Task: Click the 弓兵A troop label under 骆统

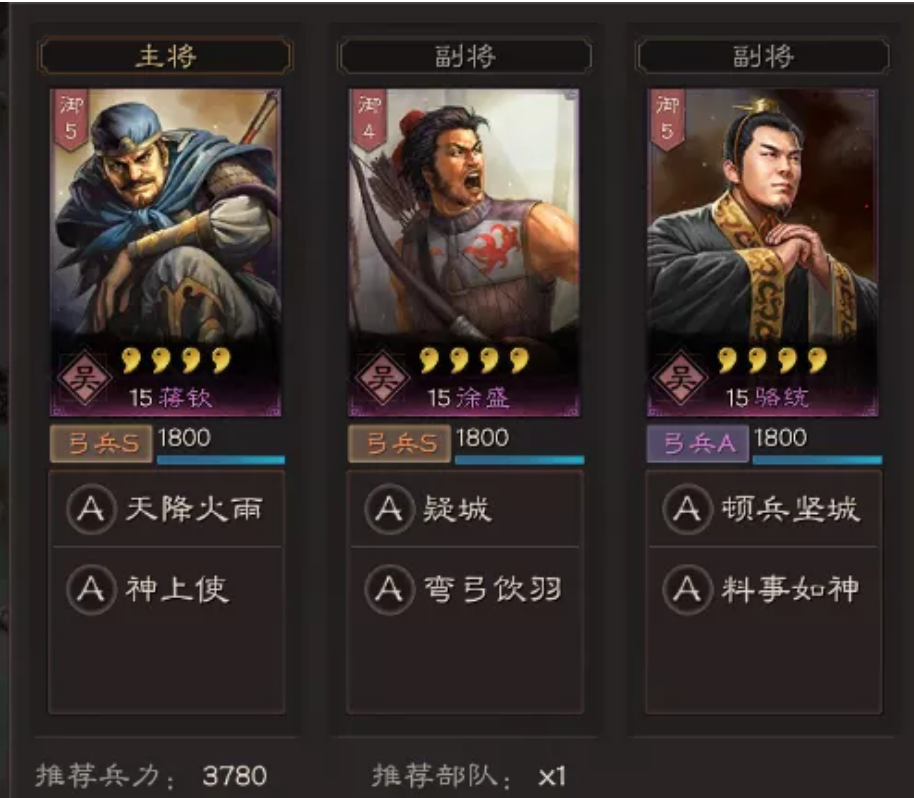Action: pos(698,444)
